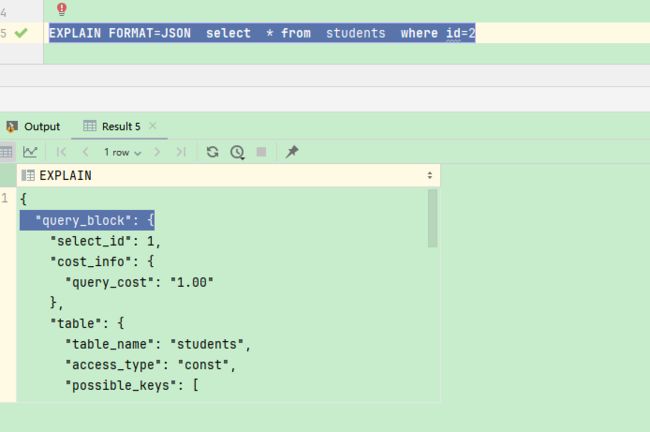This screenshot has width=650, height=432.
Task: Go to last page of results
Action: coord(181,152)
